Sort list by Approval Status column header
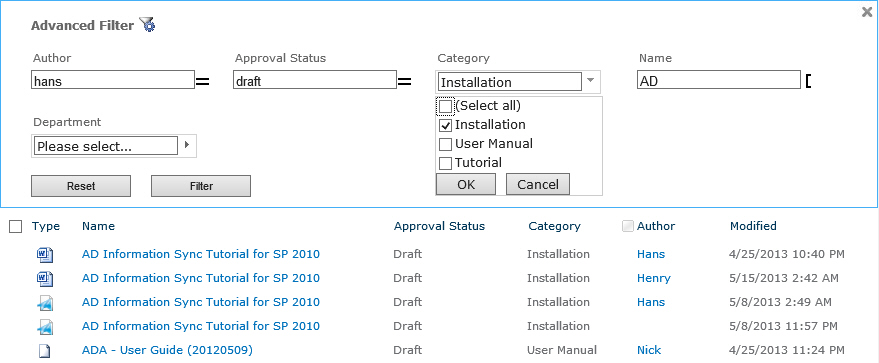Screen dimensions: 879x363 pyautogui.click(x=440, y=226)
